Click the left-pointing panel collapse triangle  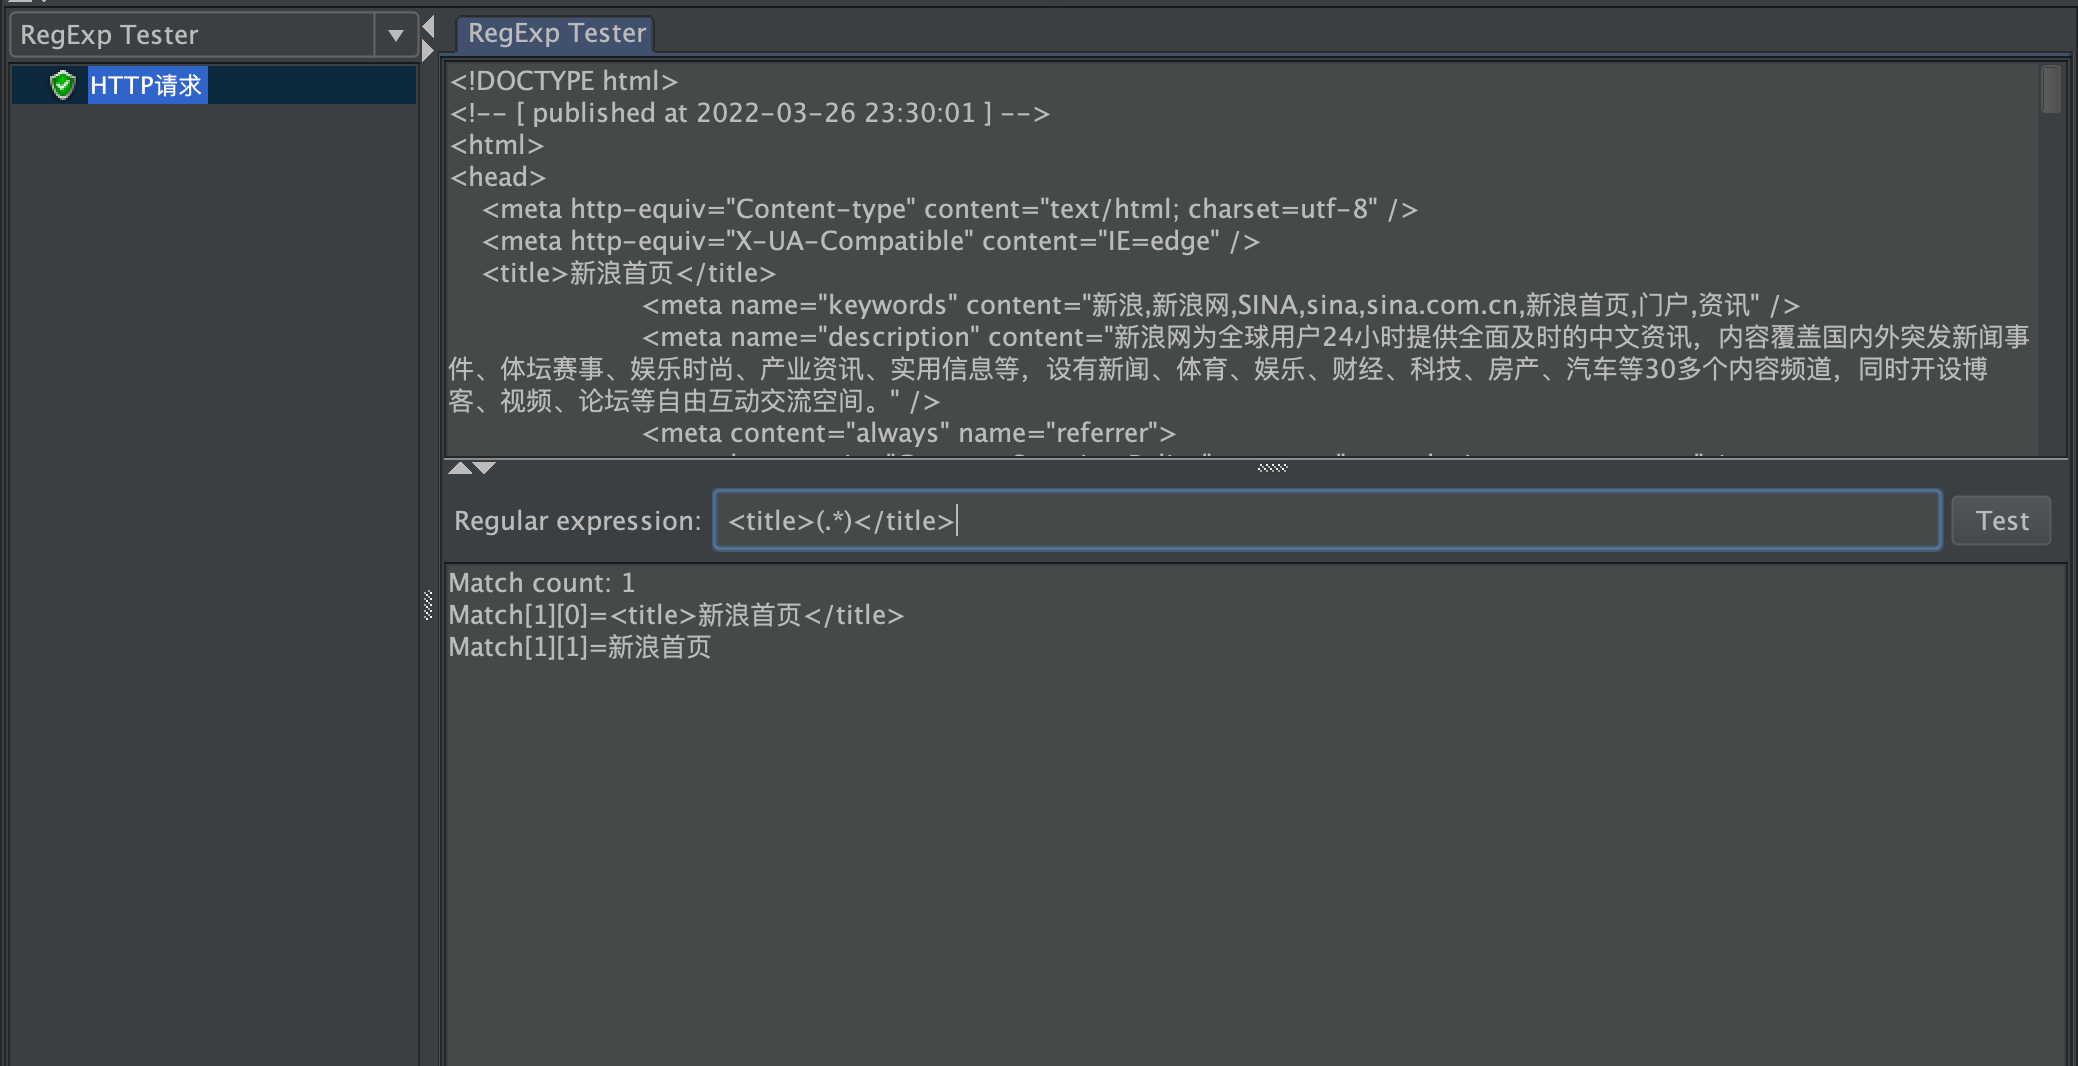point(428,27)
